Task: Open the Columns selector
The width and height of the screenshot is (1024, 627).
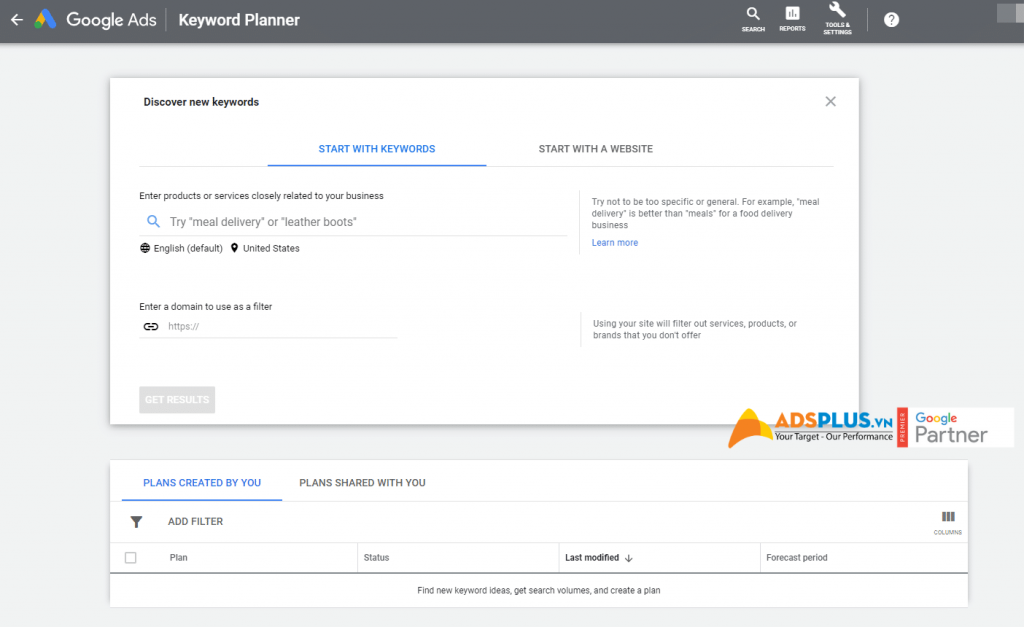Action: [948, 522]
